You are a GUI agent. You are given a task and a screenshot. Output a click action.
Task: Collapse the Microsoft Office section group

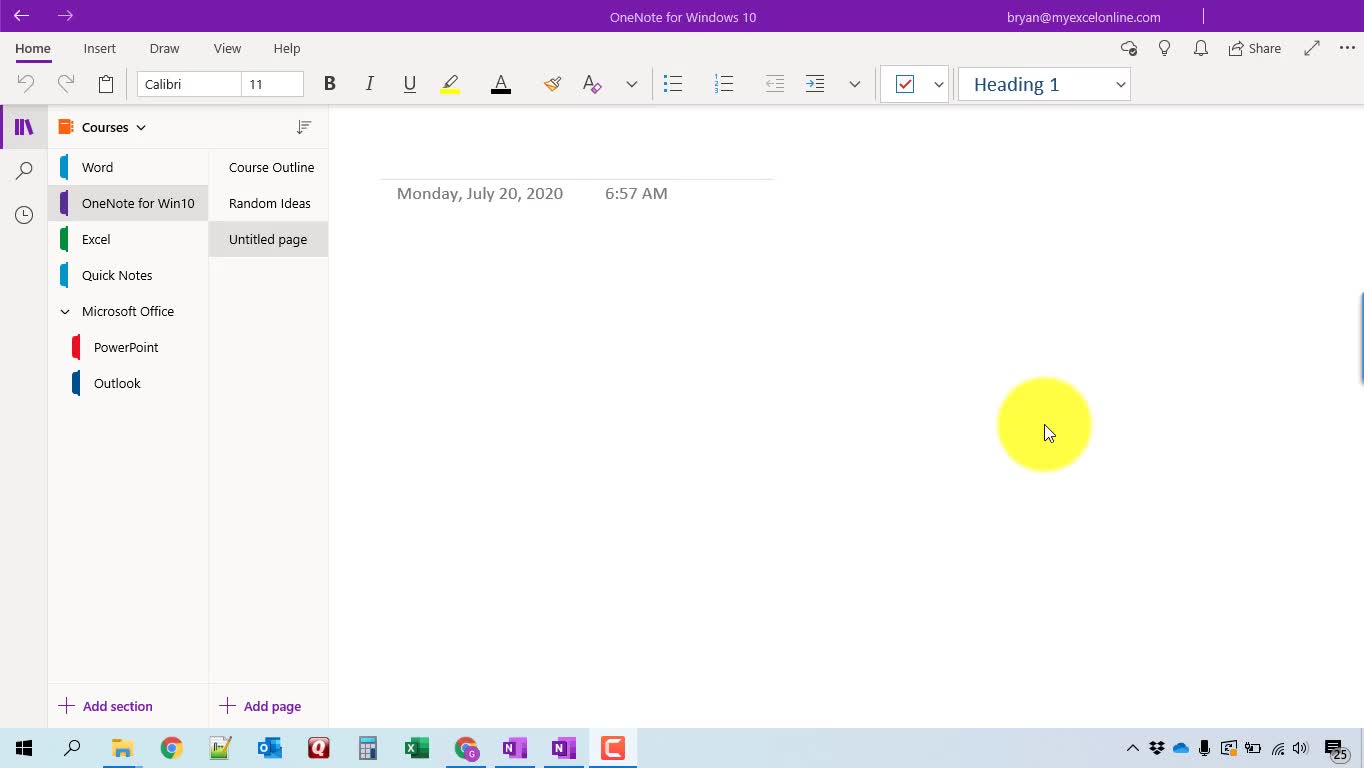click(65, 311)
